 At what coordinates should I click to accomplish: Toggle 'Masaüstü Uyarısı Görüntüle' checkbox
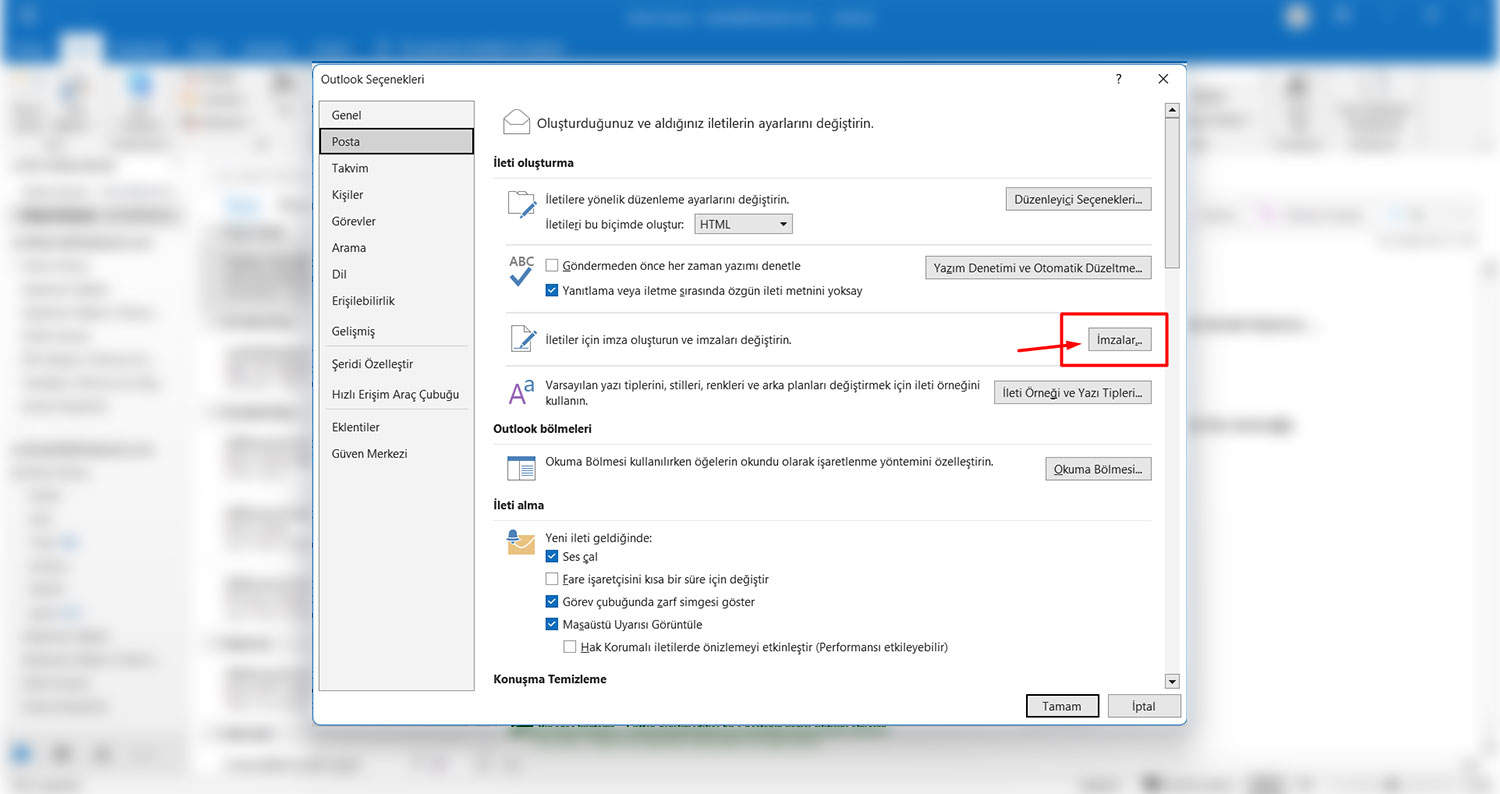[552, 625]
